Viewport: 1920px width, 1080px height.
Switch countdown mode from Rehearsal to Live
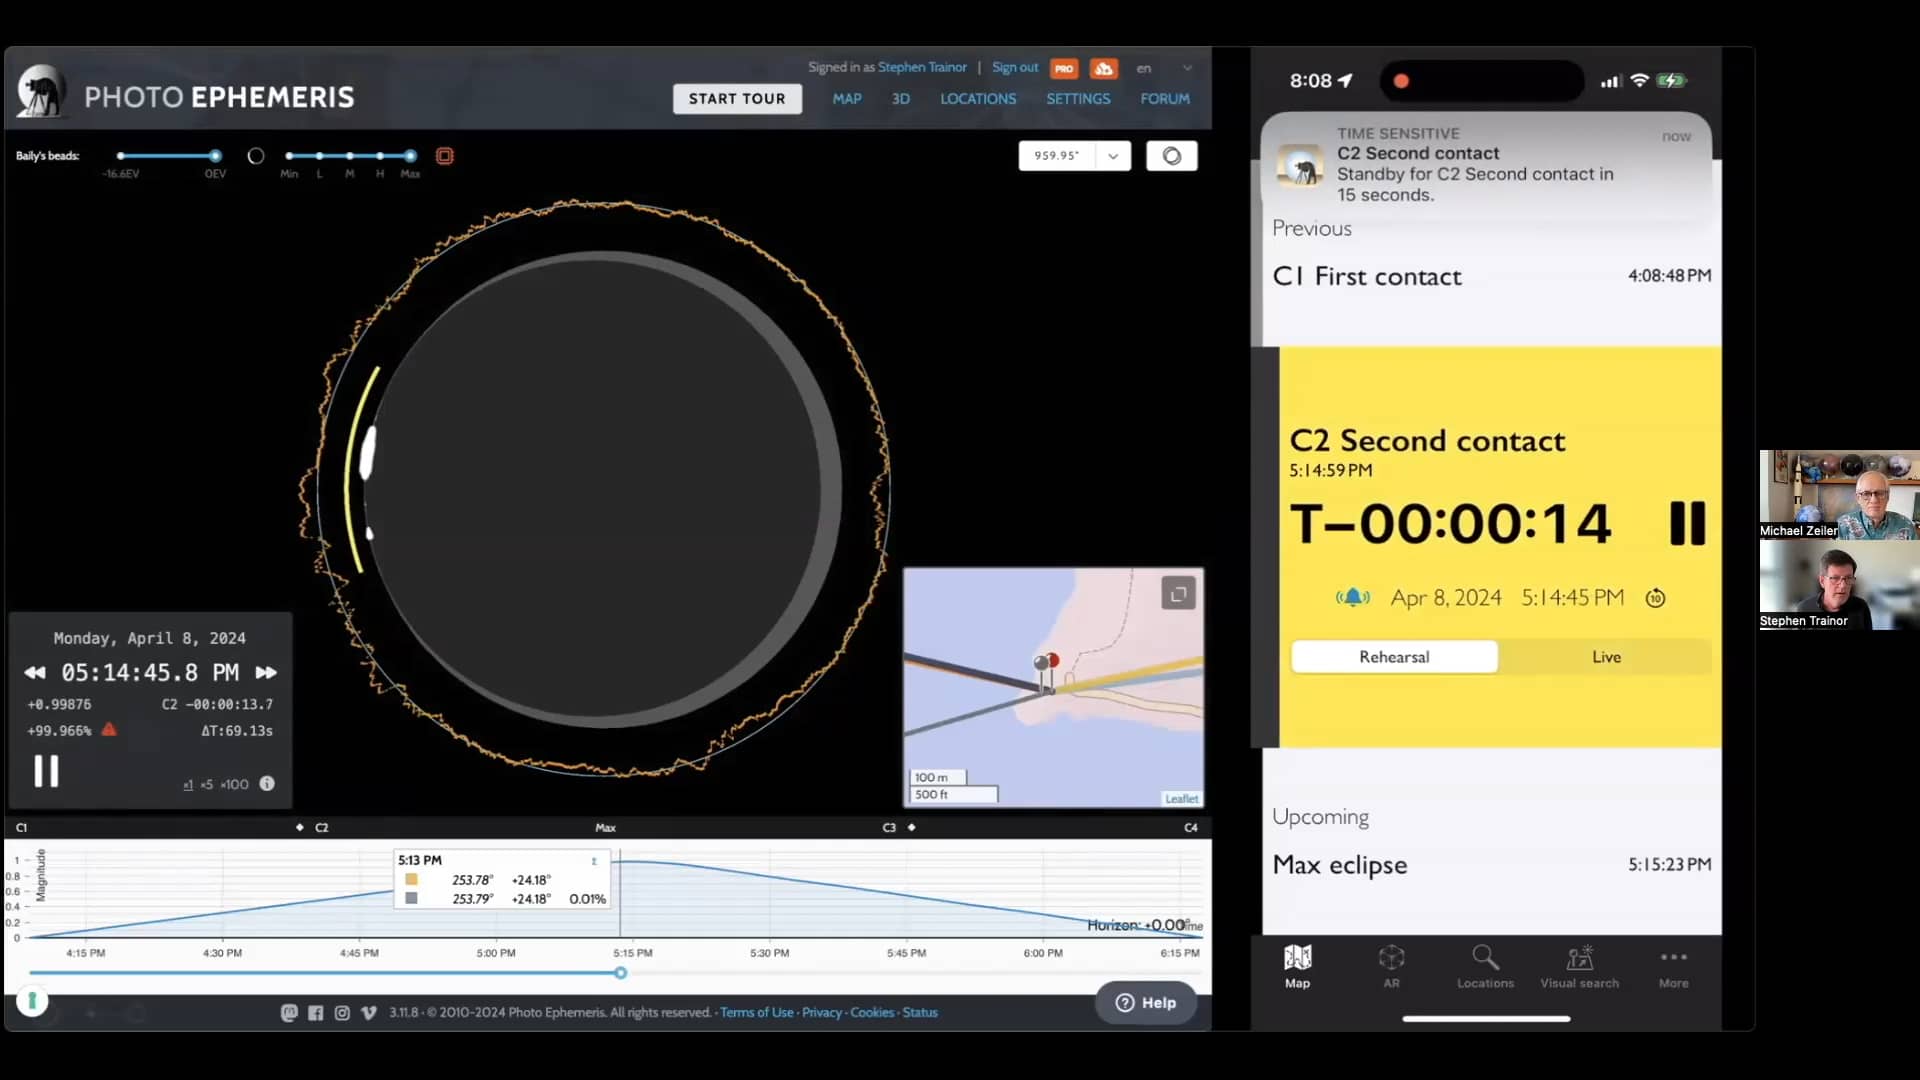pyautogui.click(x=1606, y=656)
